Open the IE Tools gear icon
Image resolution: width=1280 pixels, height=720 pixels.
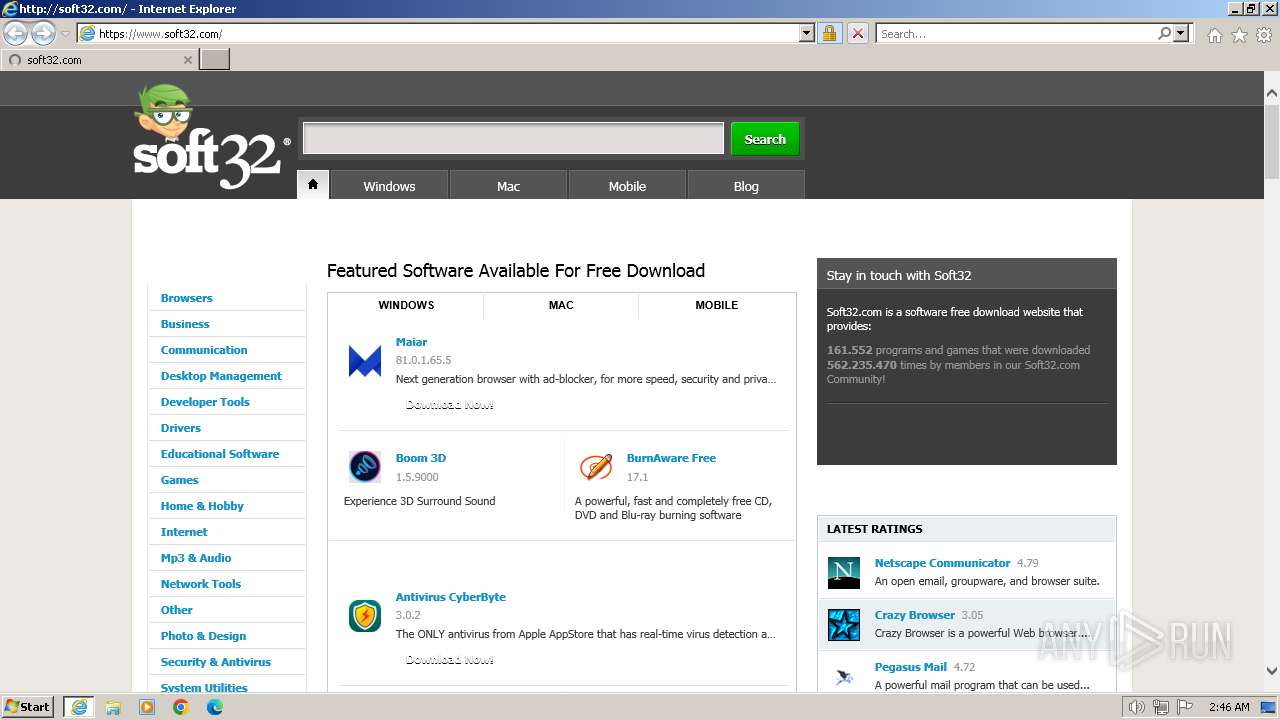coord(1264,35)
